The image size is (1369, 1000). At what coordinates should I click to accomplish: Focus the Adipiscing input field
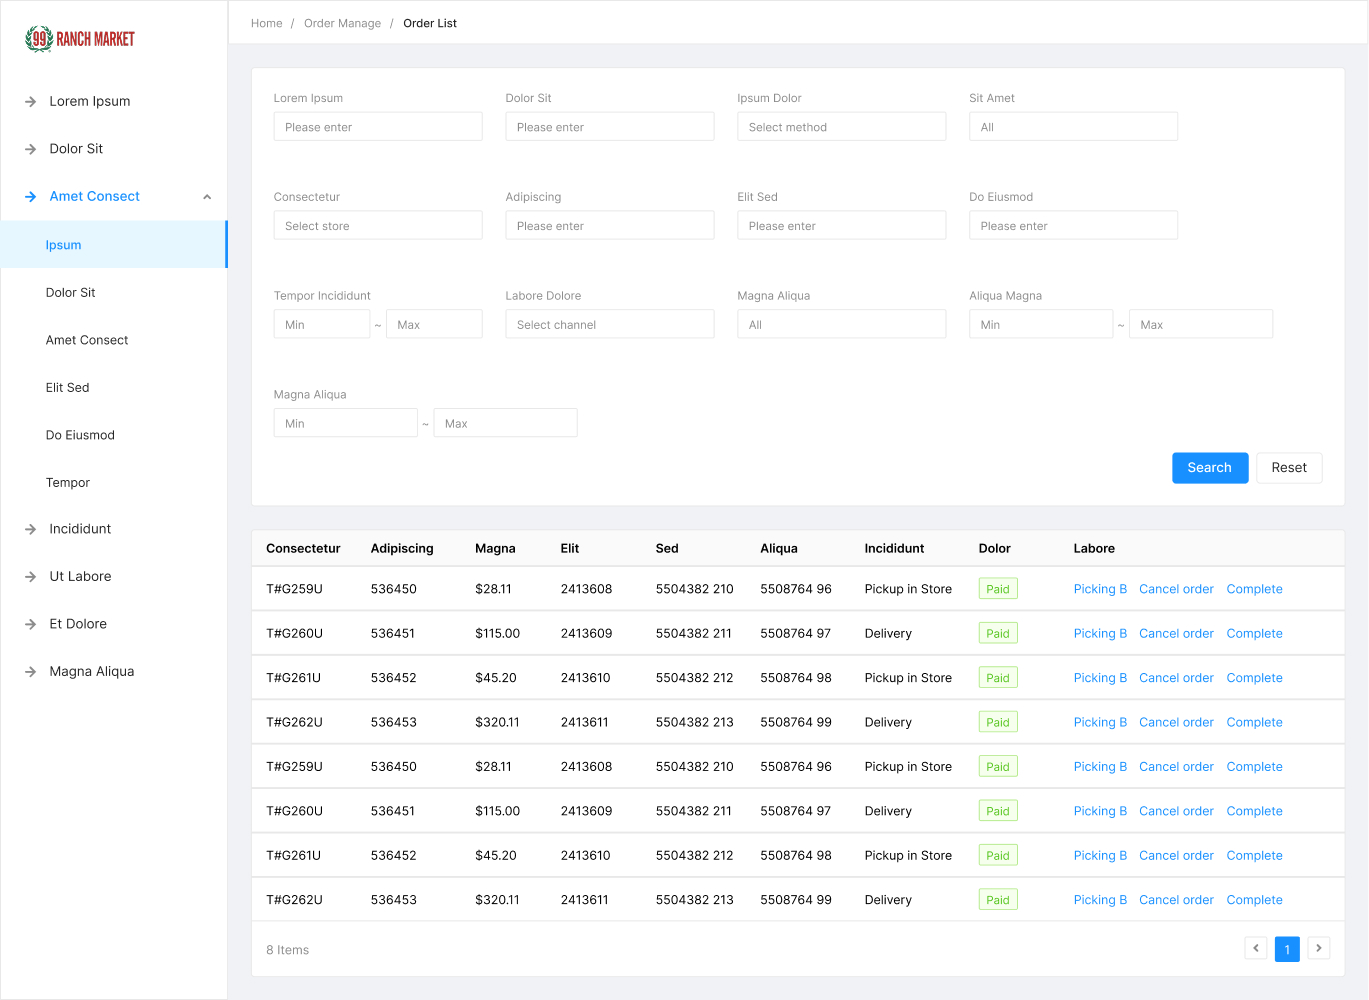pyautogui.click(x=610, y=226)
